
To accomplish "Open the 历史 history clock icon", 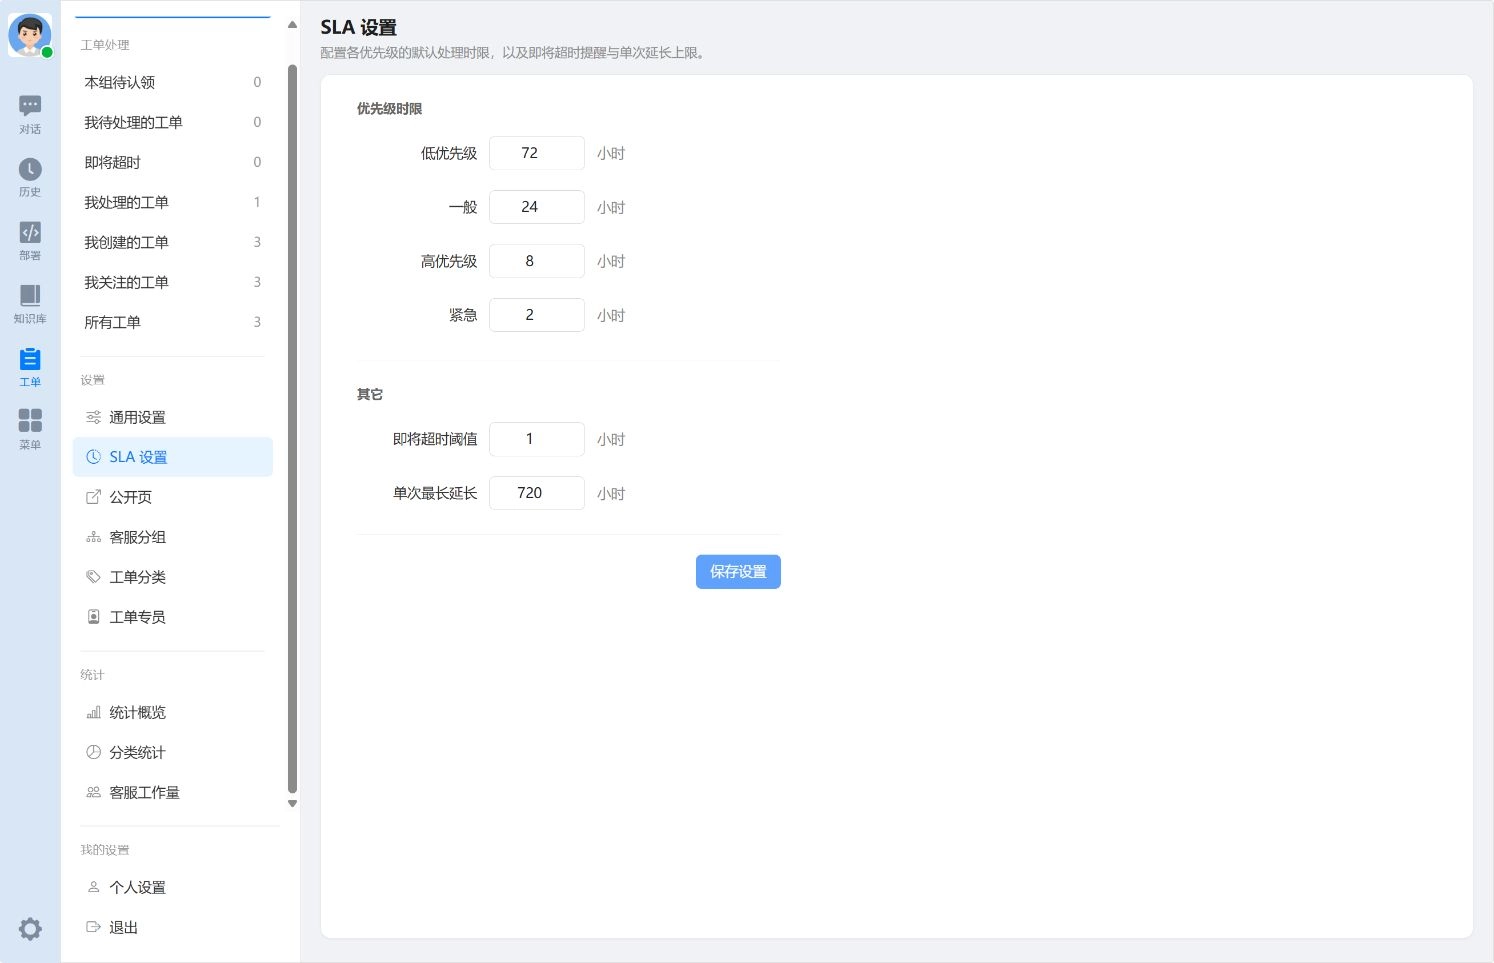I will tap(30, 178).
